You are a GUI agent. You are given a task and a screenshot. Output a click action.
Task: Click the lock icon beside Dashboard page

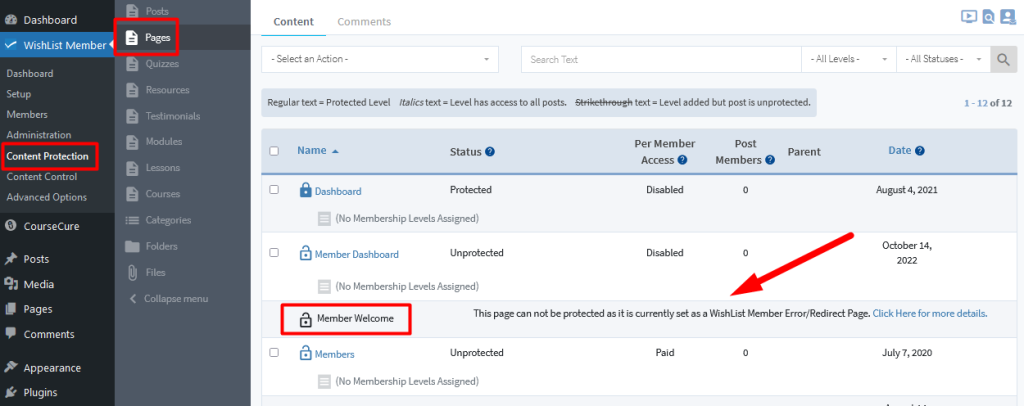(x=305, y=190)
